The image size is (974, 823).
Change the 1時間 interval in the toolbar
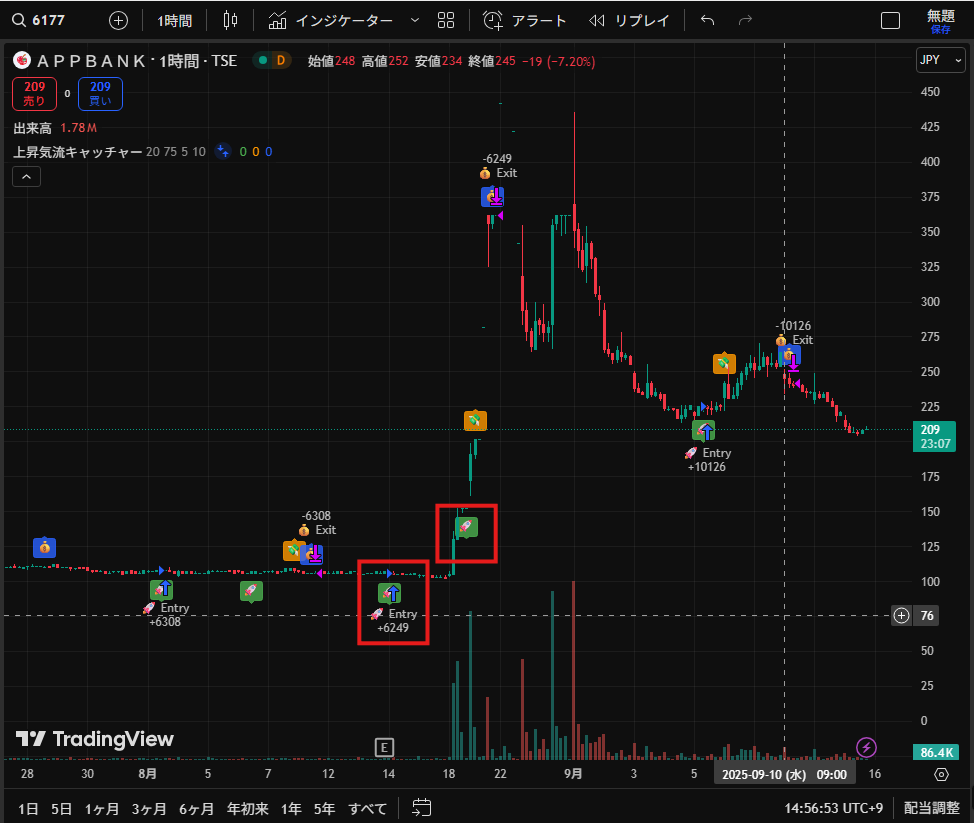pyautogui.click(x=175, y=20)
